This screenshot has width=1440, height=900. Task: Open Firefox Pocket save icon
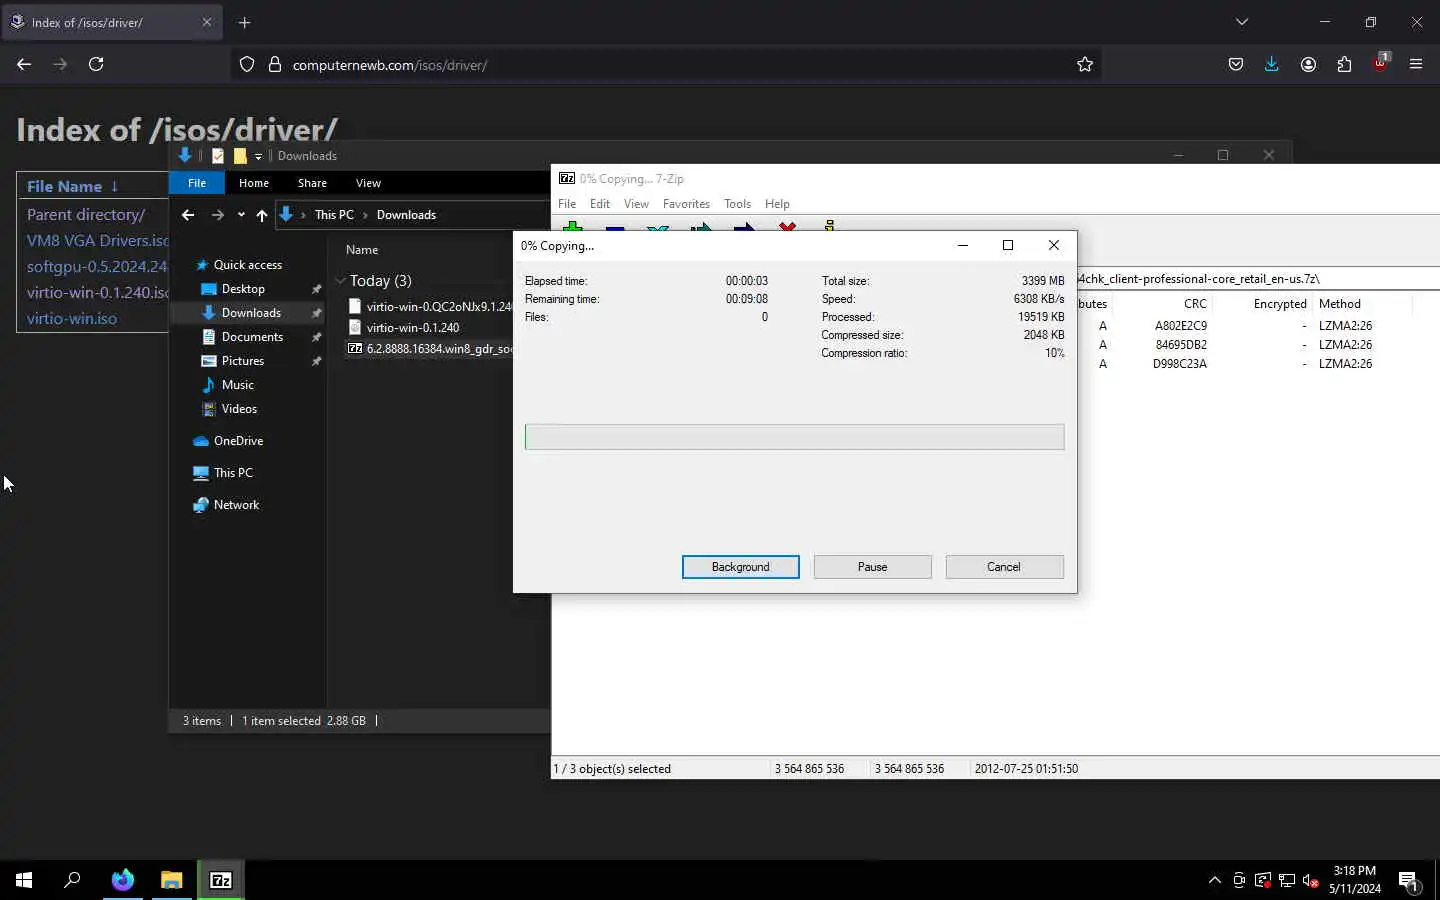point(1236,64)
